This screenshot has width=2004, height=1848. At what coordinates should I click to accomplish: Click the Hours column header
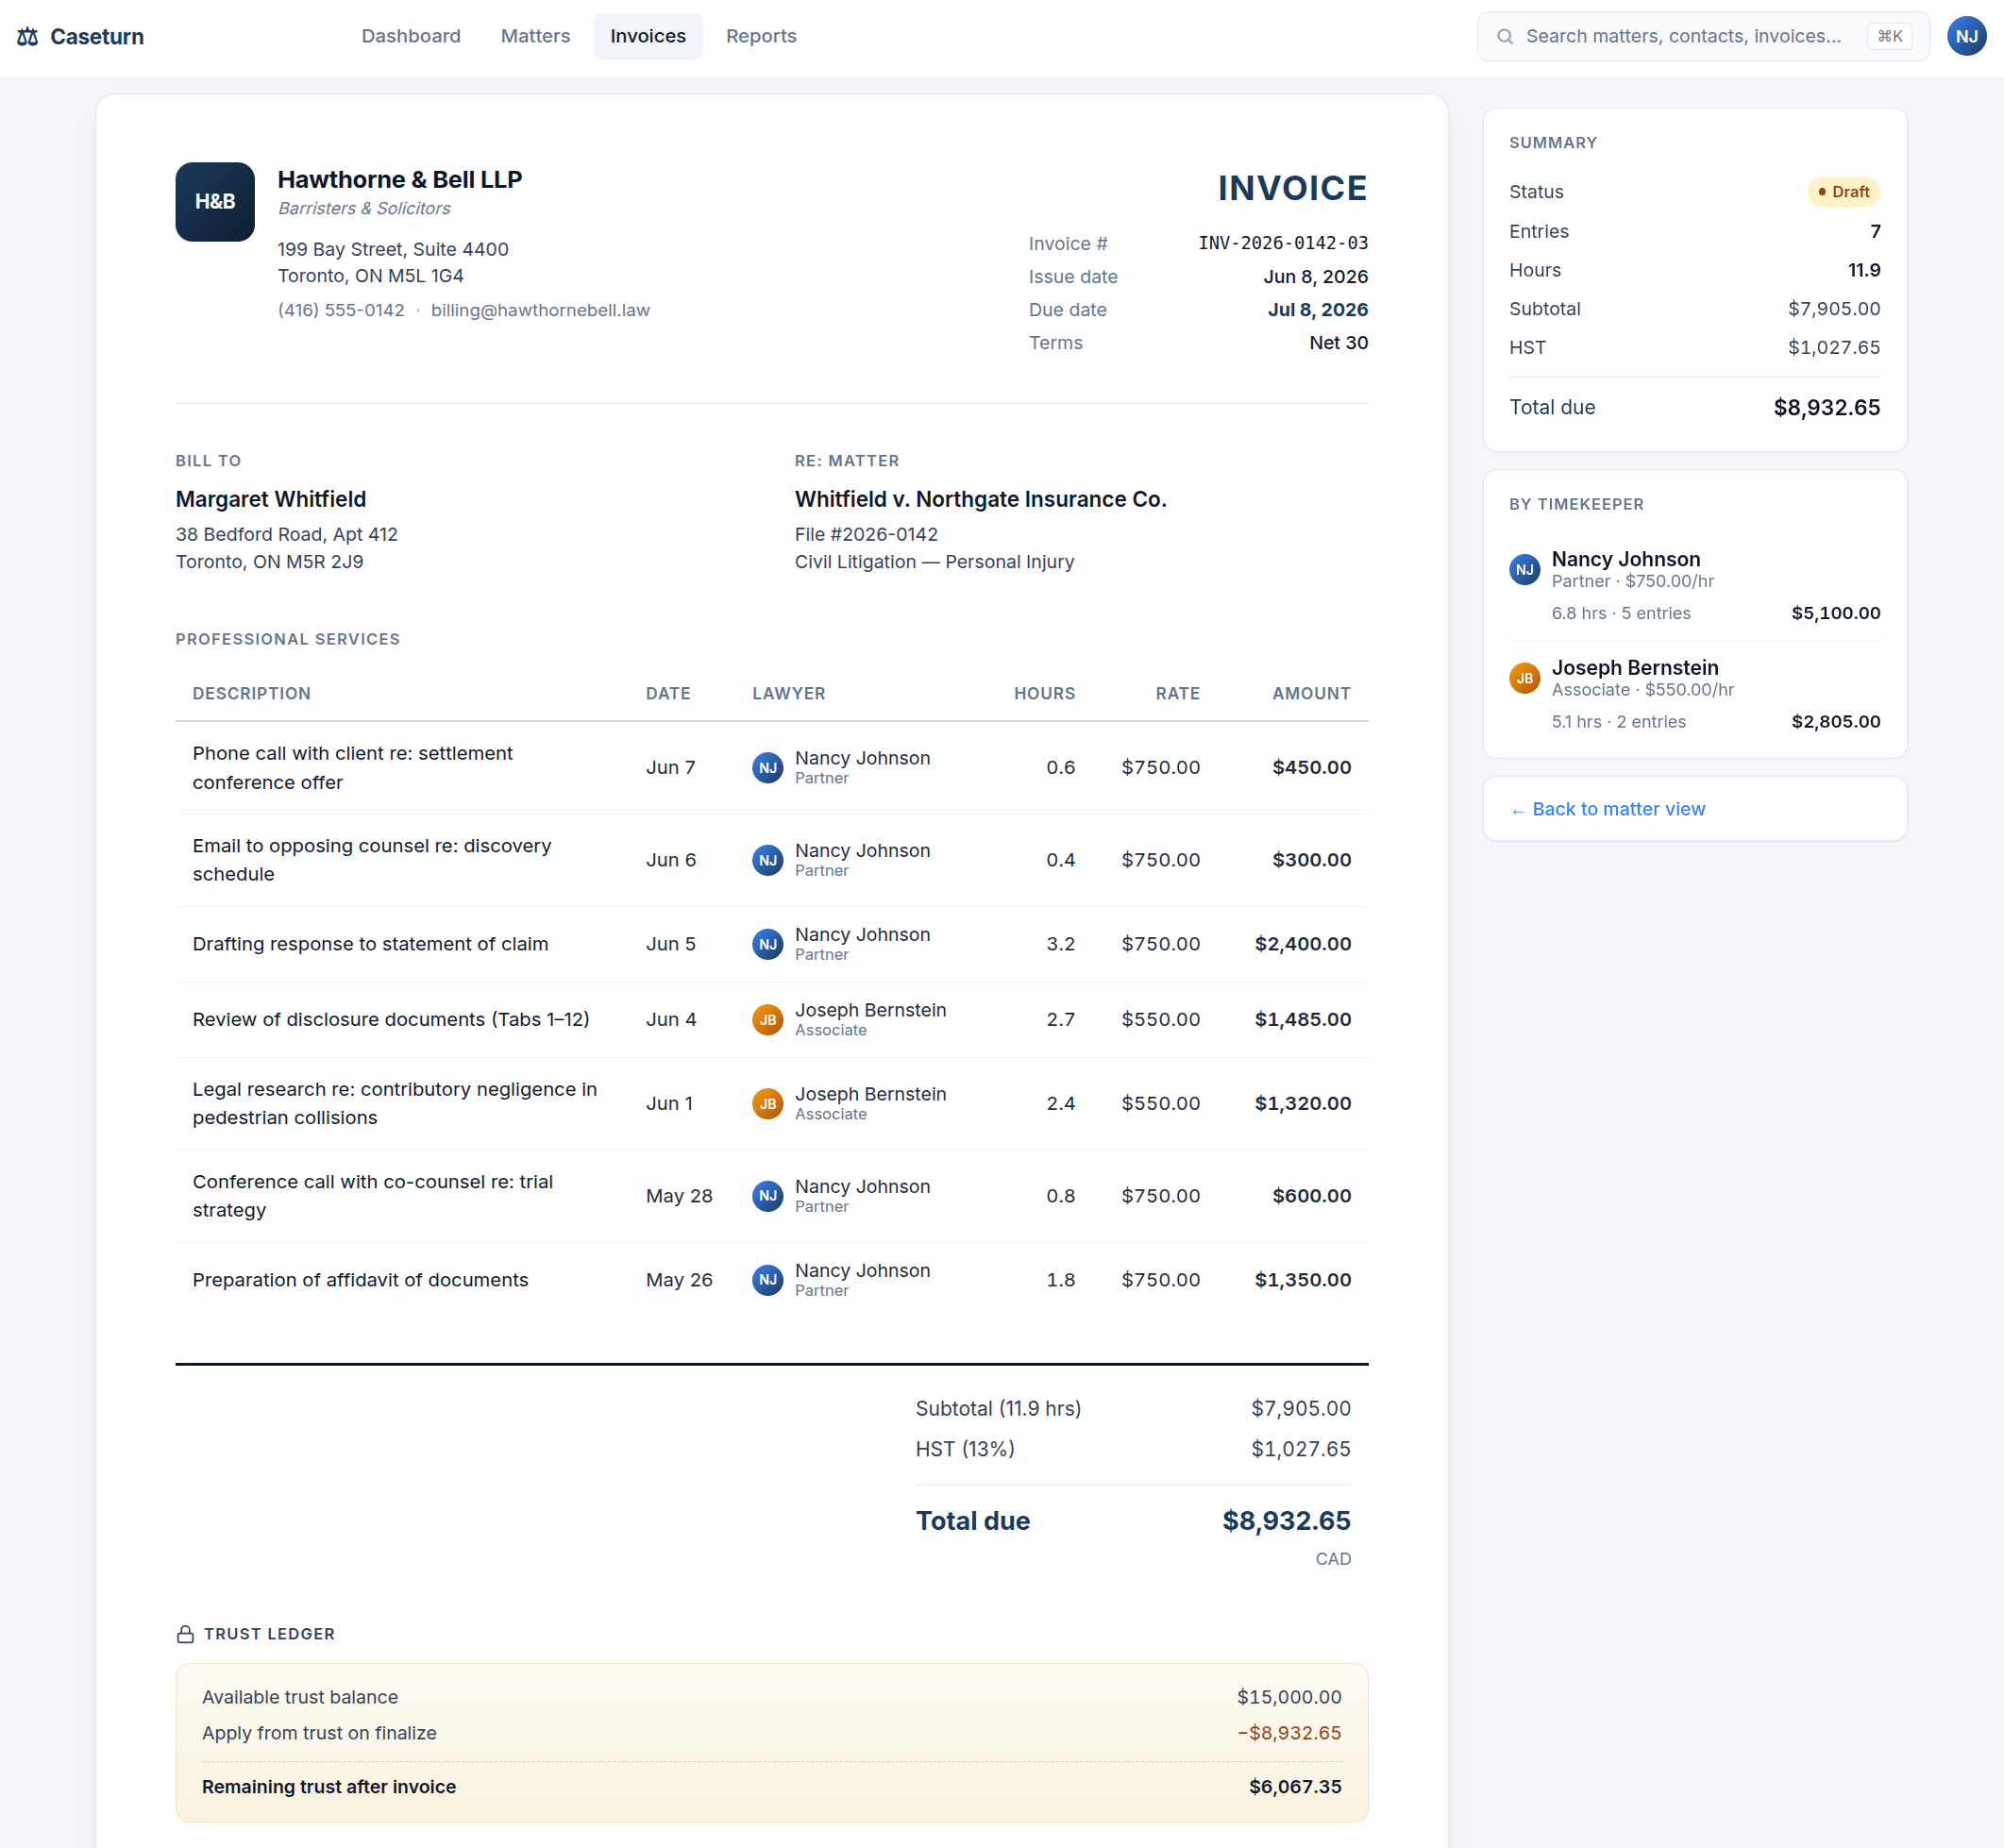1044,694
